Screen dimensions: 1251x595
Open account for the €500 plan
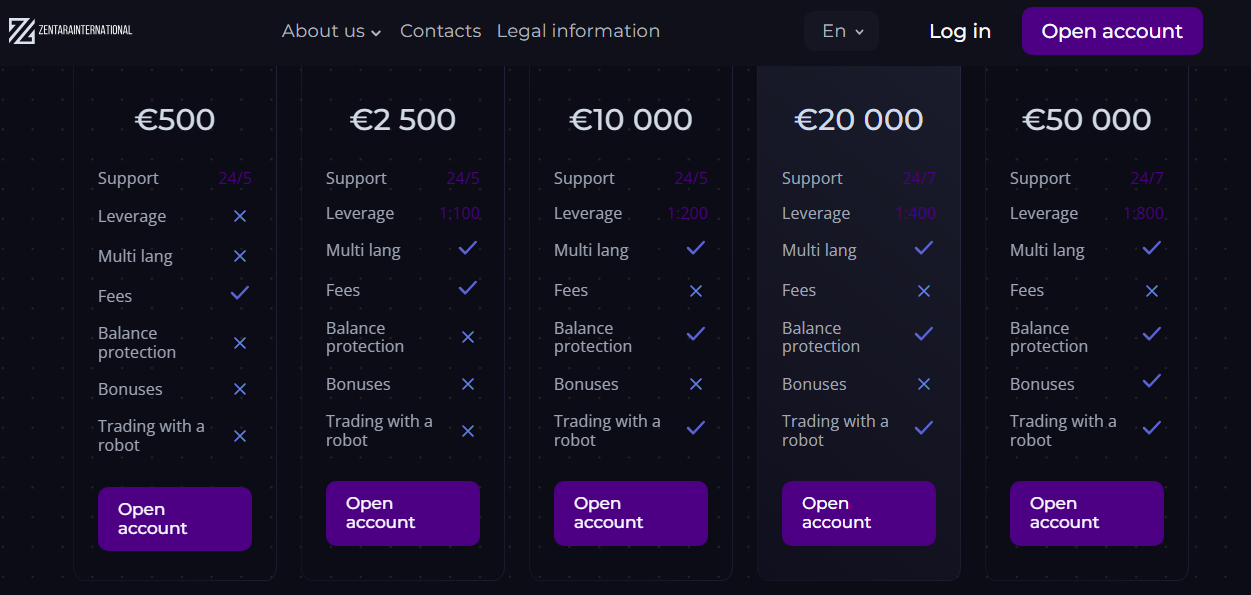175,519
